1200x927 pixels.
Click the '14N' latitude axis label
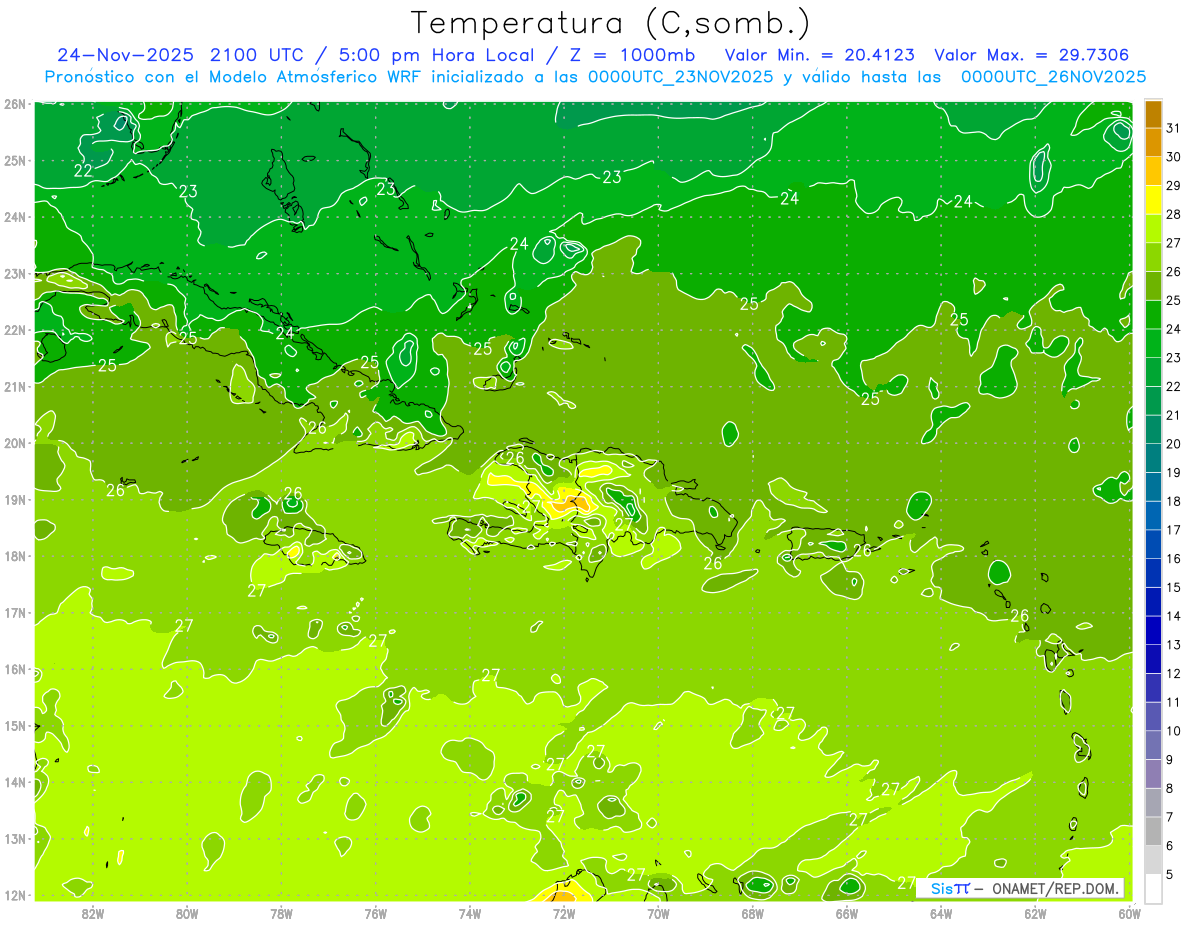click(15, 782)
